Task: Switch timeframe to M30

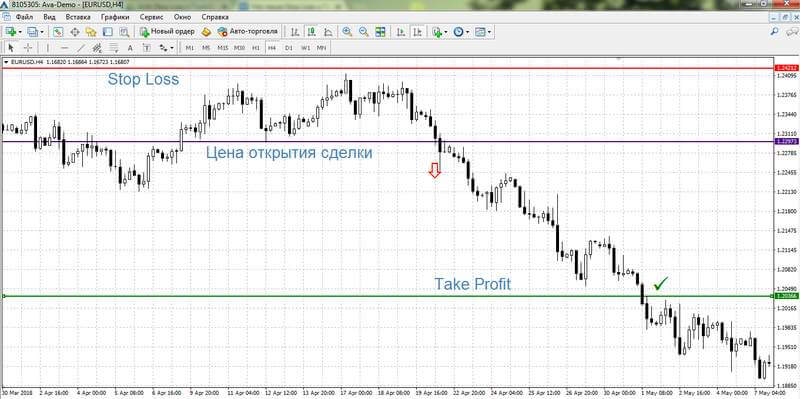Action: click(x=239, y=48)
